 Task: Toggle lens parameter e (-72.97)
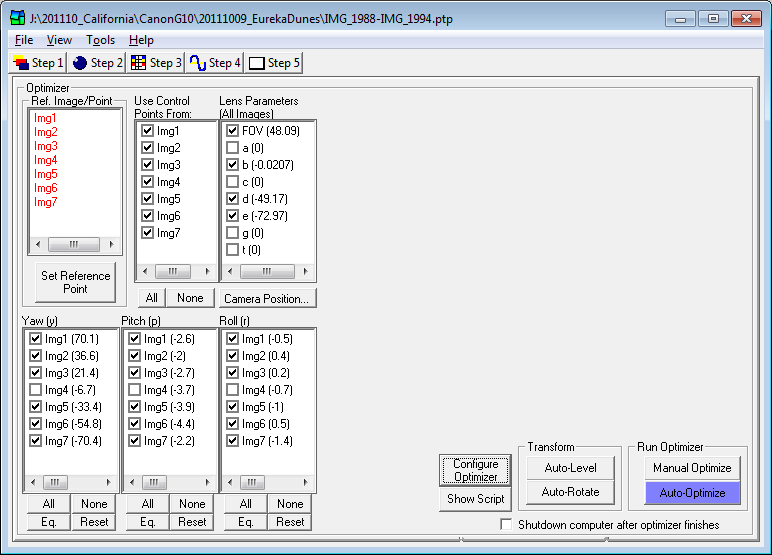(x=232, y=216)
